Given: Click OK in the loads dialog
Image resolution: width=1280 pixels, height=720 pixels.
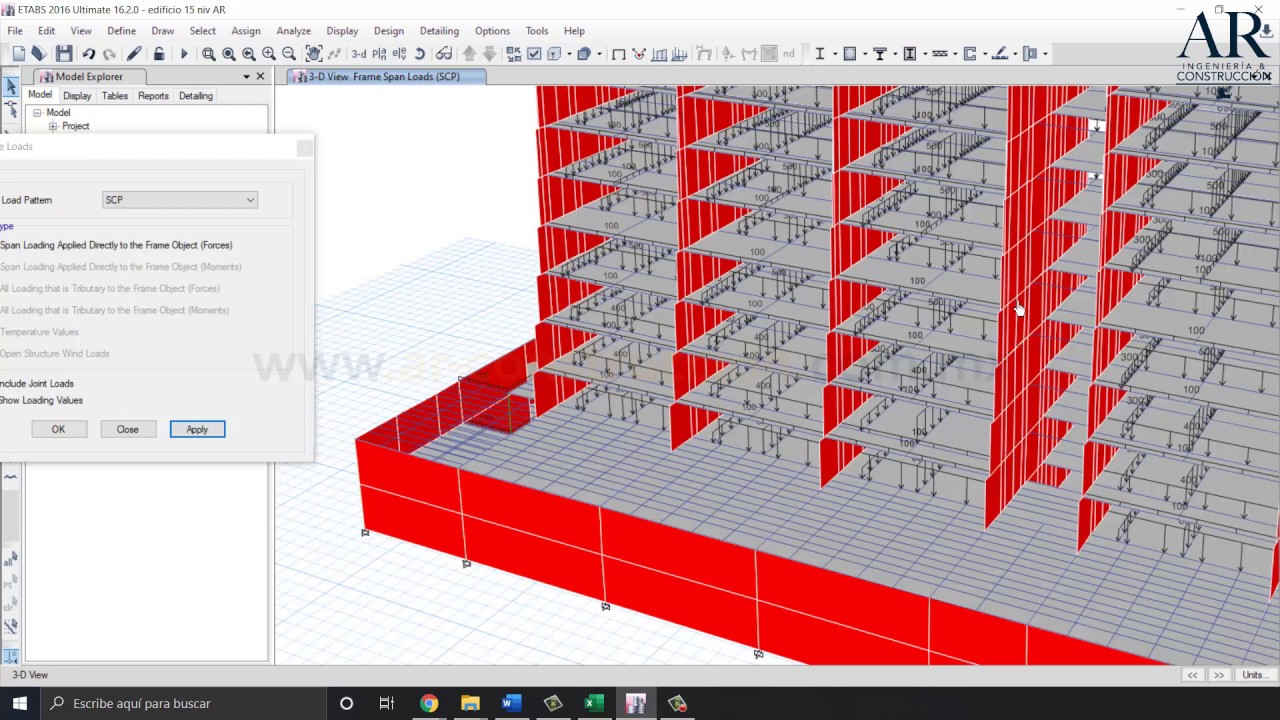Looking at the screenshot, I should point(58,429).
